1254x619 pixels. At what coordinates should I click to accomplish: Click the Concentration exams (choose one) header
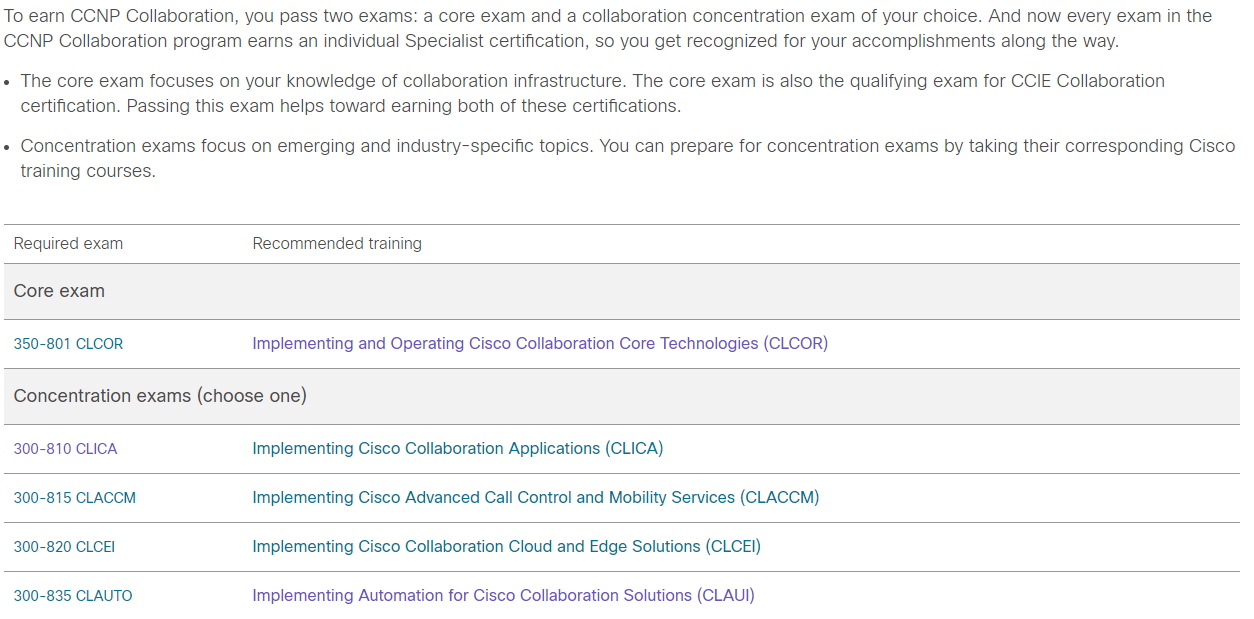coord(622,397)
